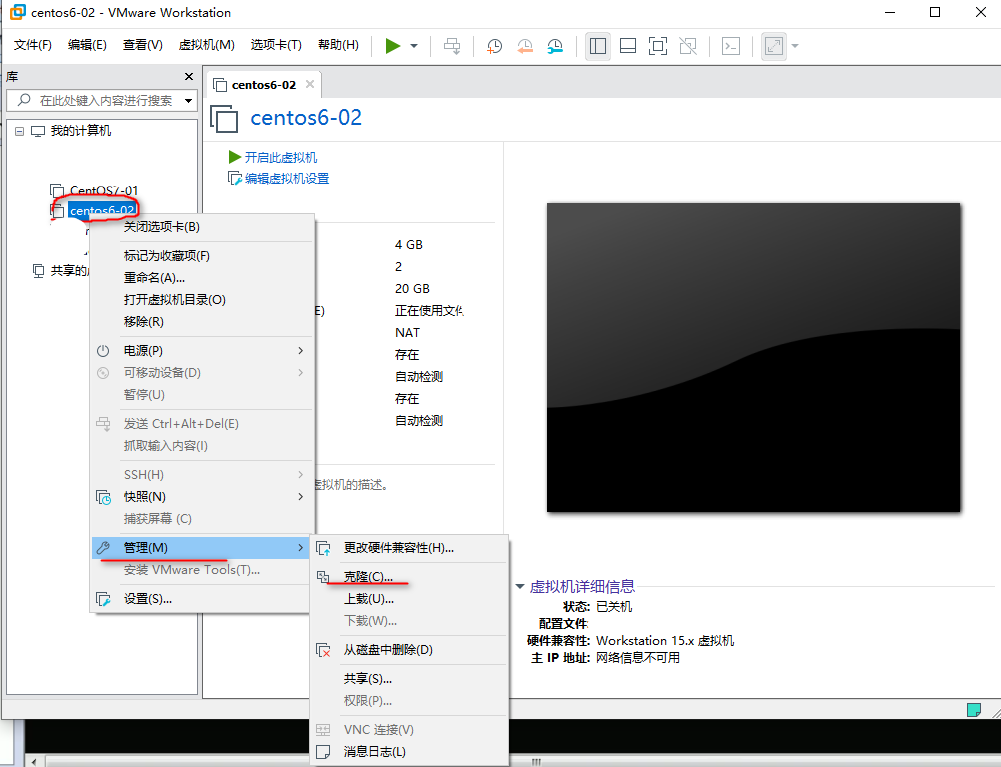Click the scroll left arrow of horizontal scrollbar
This screenshot has height=767, width=1001.
click(x=34, y=761)
